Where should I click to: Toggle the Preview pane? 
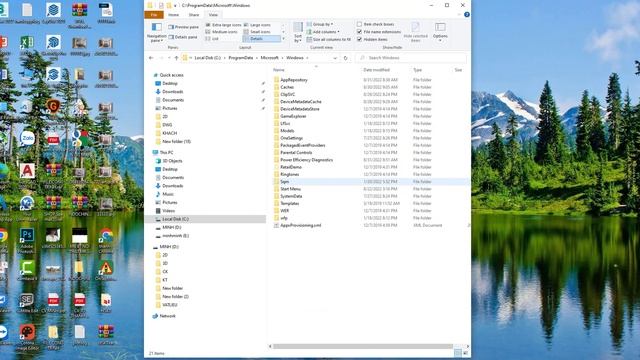coord(183,27)
